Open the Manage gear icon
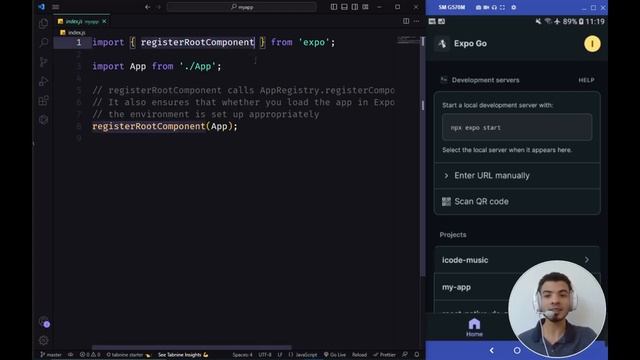The image size is (640, 360). coord(44,340)
